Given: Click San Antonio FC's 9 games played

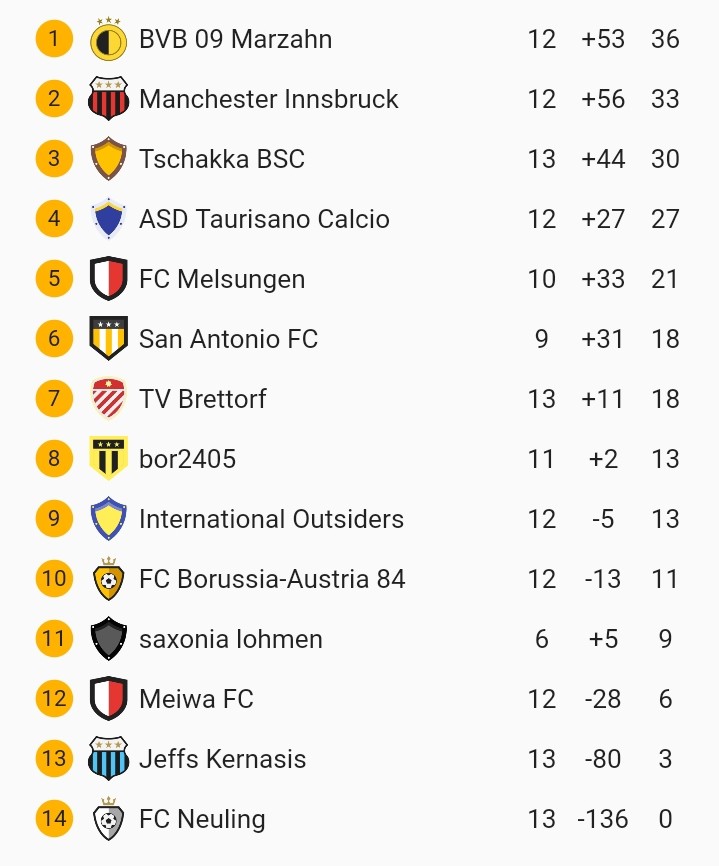Looking at the screenshot, I should [x=542, y=339].
